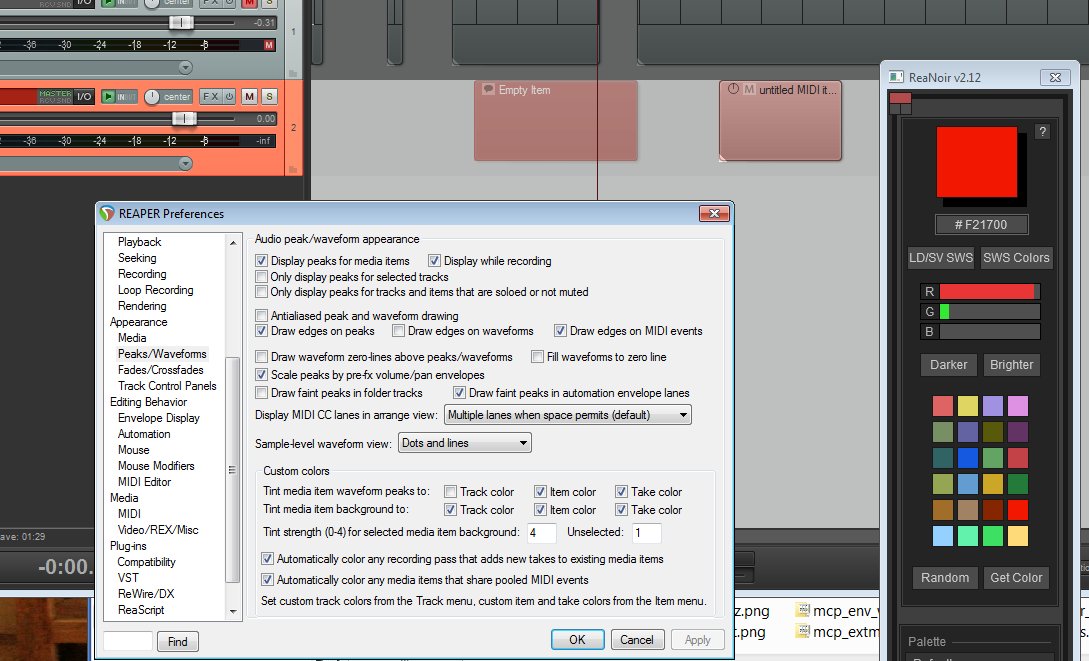Confirm preferences with OK
Image resolution: width=1089 pixels, height=661 pixels.
pos(577,639)
